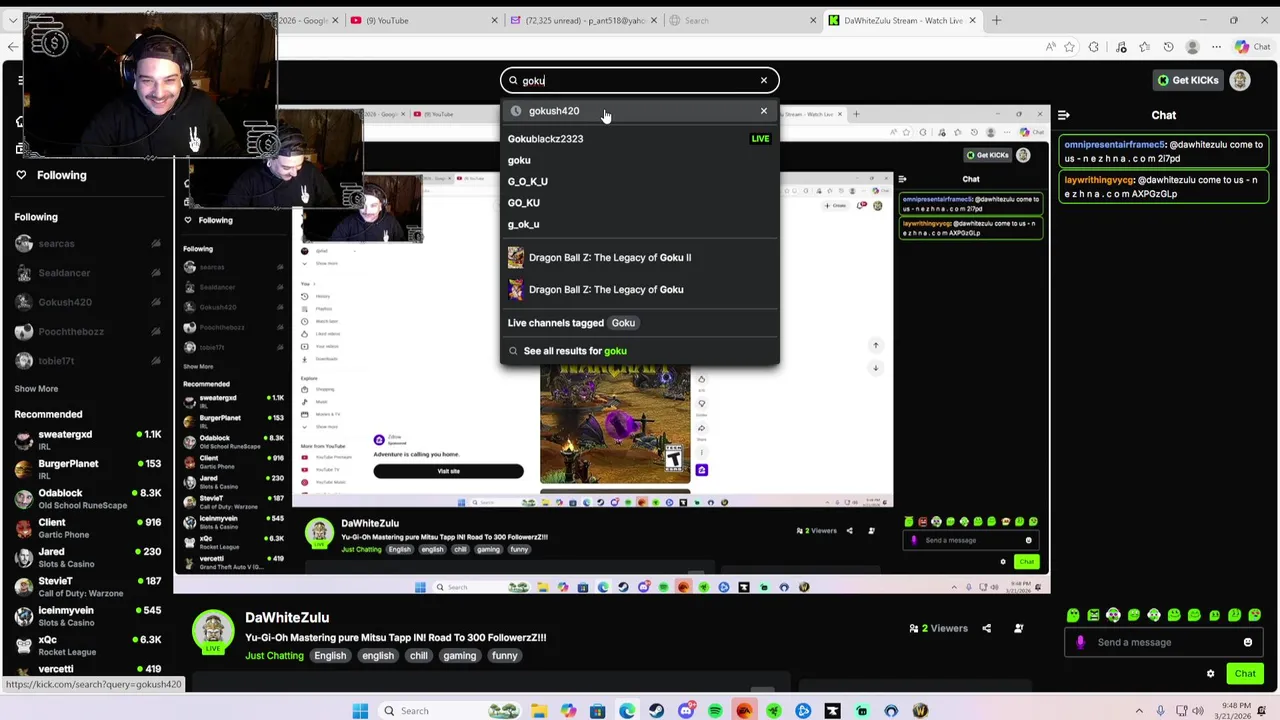The image size is (1280, 720).
Task: Select the capitalized English tag
Action: pyautogui.click(x=330, y=656)
